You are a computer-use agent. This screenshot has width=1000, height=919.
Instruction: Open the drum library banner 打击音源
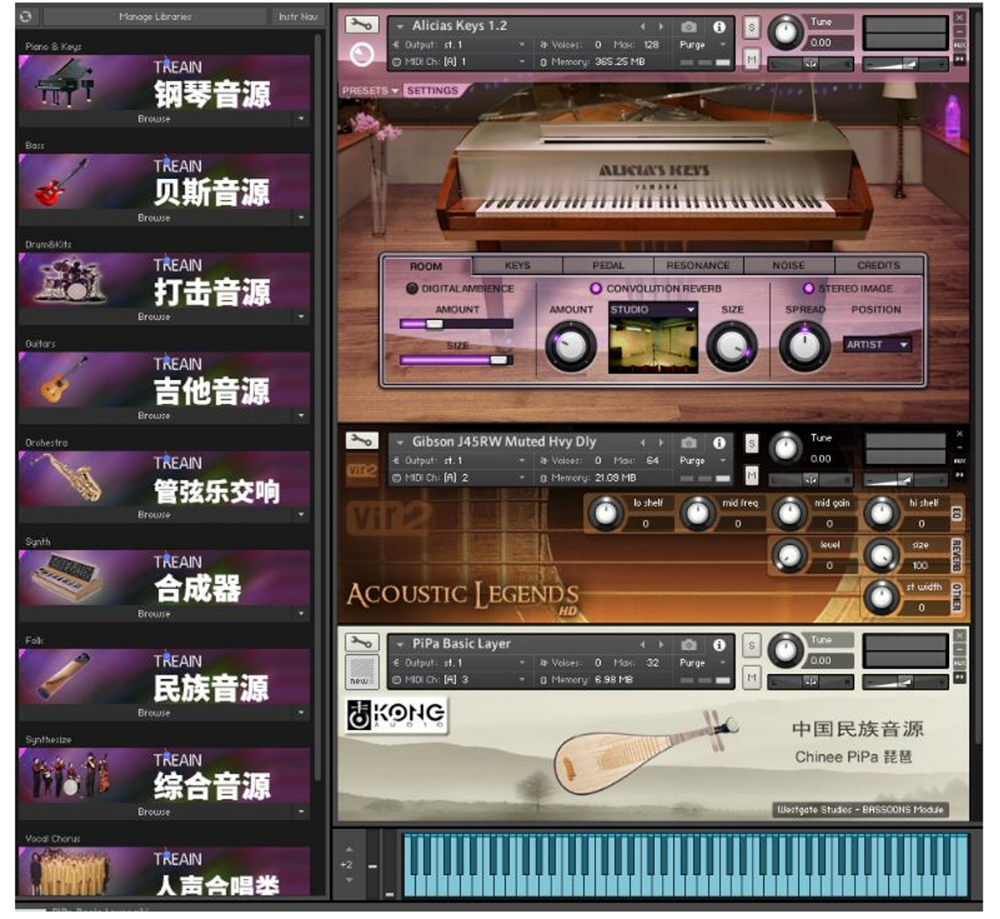165,281
